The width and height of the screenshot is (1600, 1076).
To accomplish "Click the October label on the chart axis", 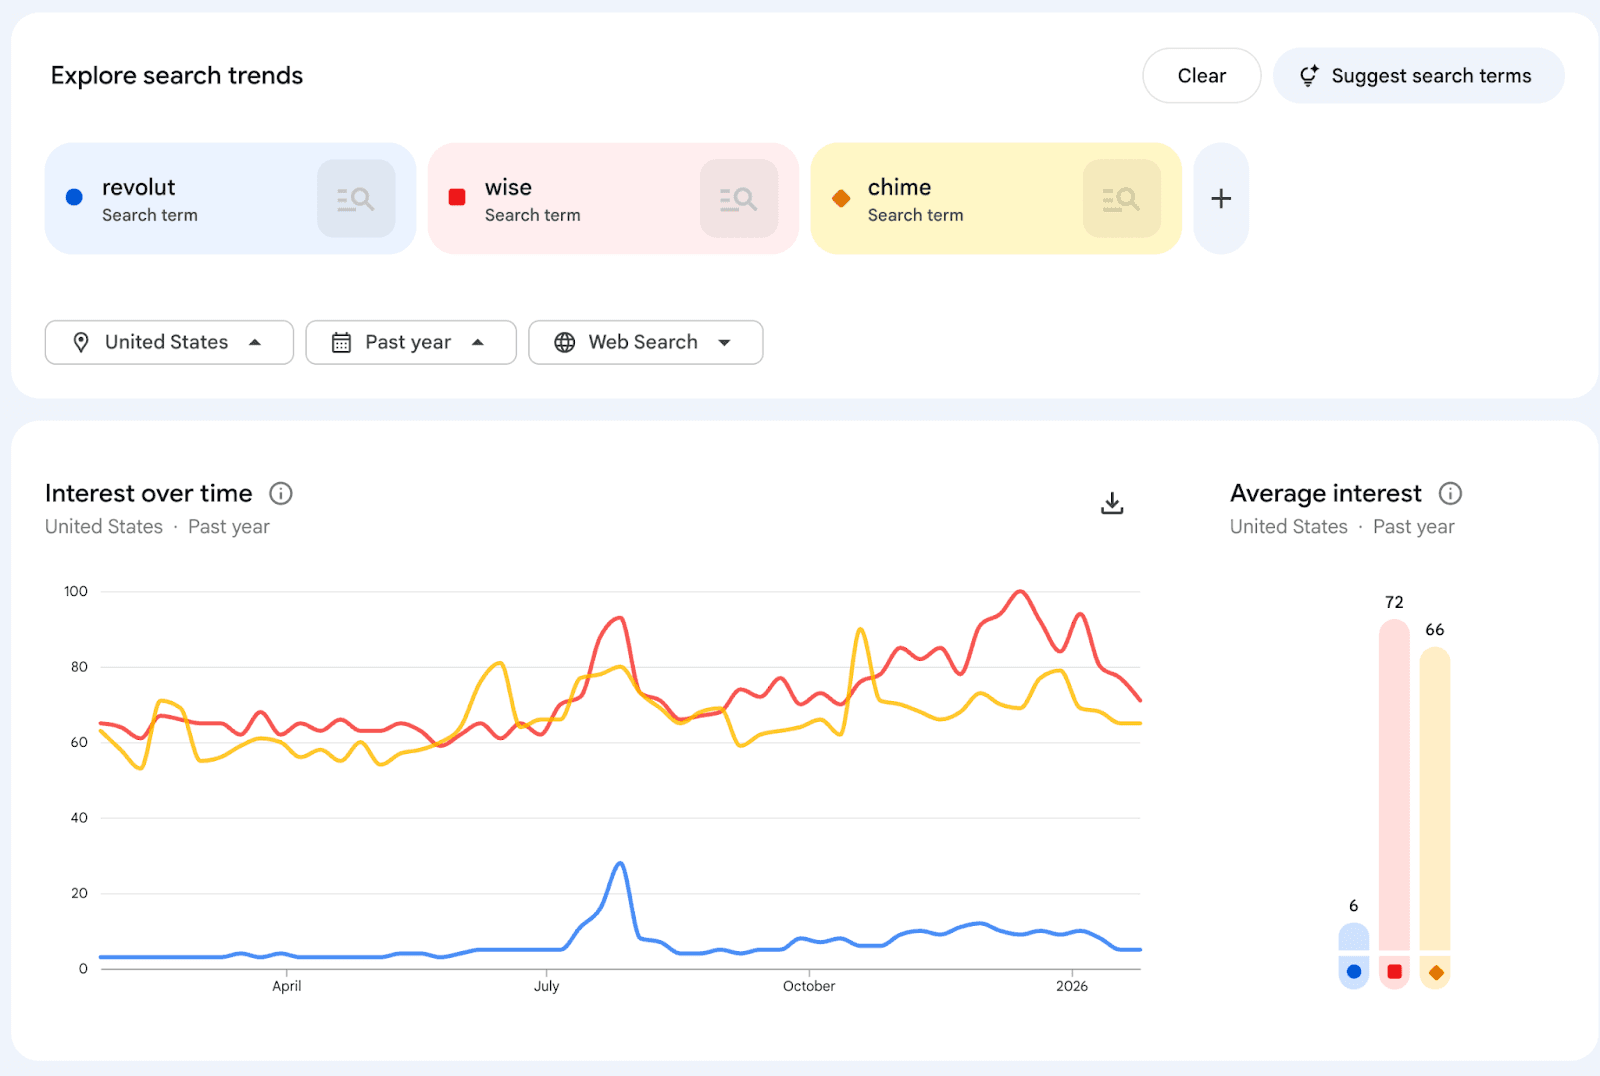I will pos(809,986).
